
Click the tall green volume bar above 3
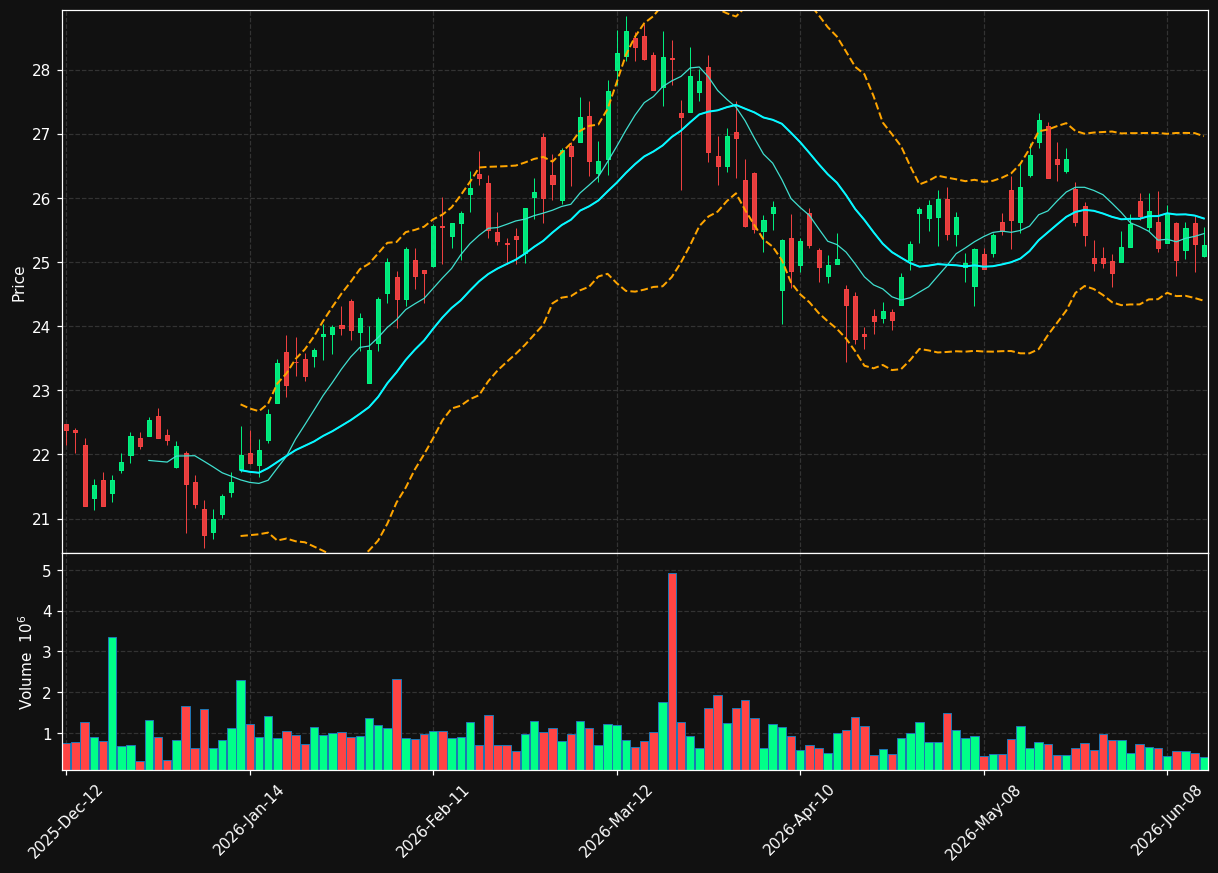pyautogui.click(x=112, y=703)
